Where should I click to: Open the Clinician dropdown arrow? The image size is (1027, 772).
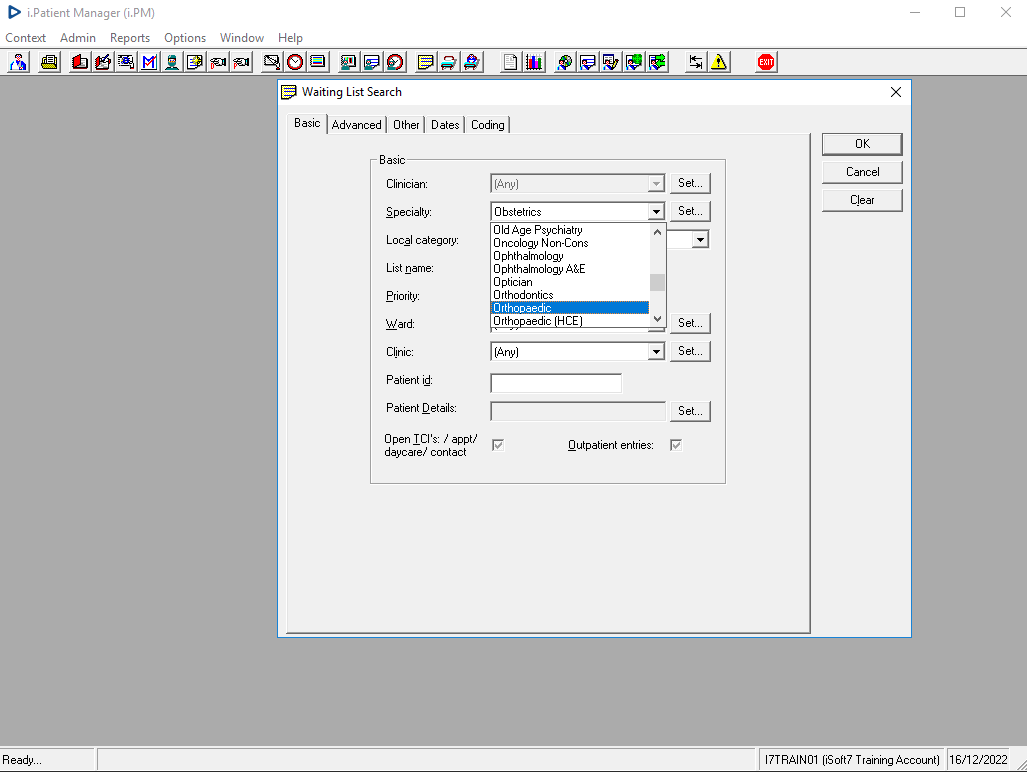click(656, 184)
